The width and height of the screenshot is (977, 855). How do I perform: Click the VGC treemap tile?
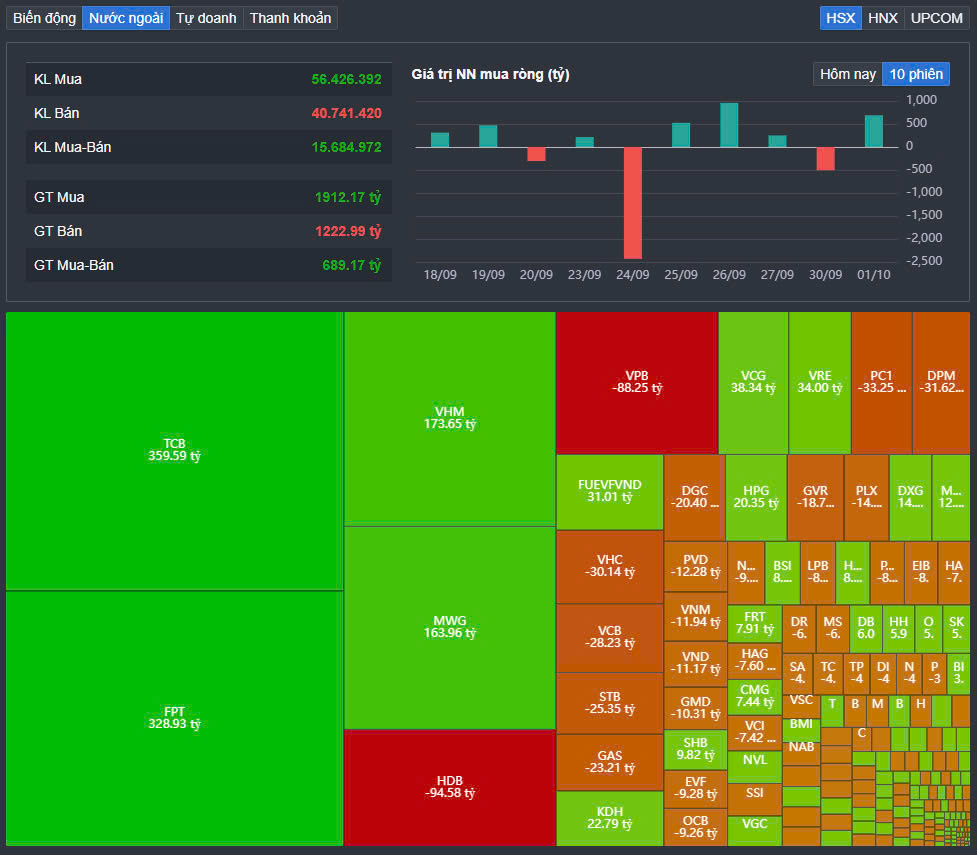point(755,831)
